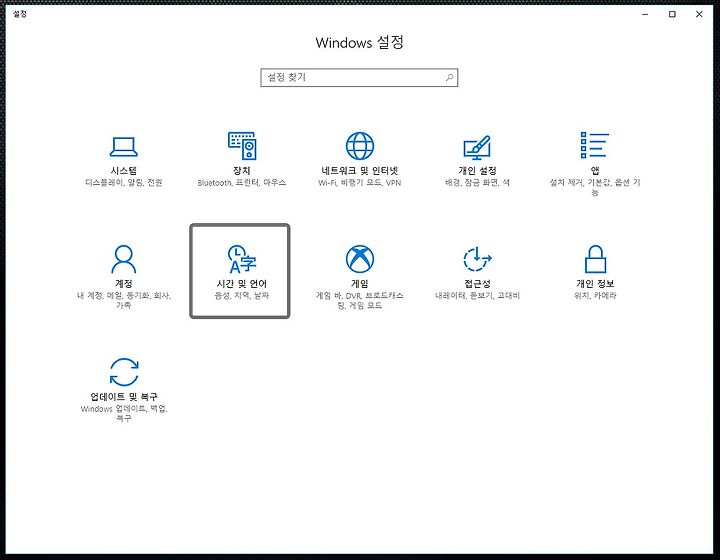Minimize the 설정 window
The height and width of the screenshot is (560, 720).
pyautogui.click(x=645, y=14)
